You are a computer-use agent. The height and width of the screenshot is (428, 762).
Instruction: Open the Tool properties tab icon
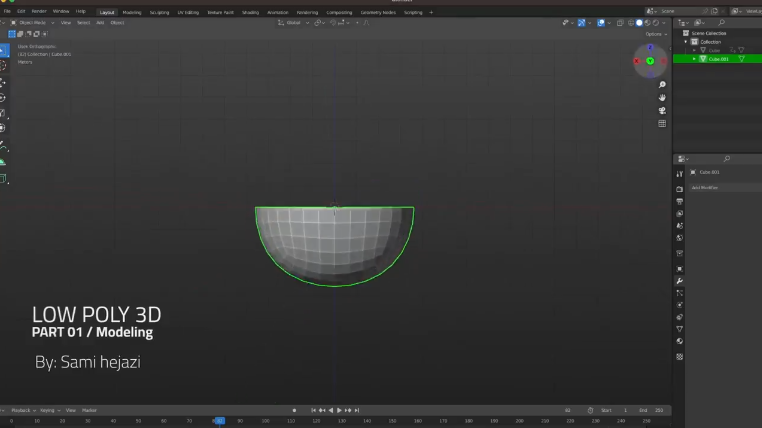(679, 174)
